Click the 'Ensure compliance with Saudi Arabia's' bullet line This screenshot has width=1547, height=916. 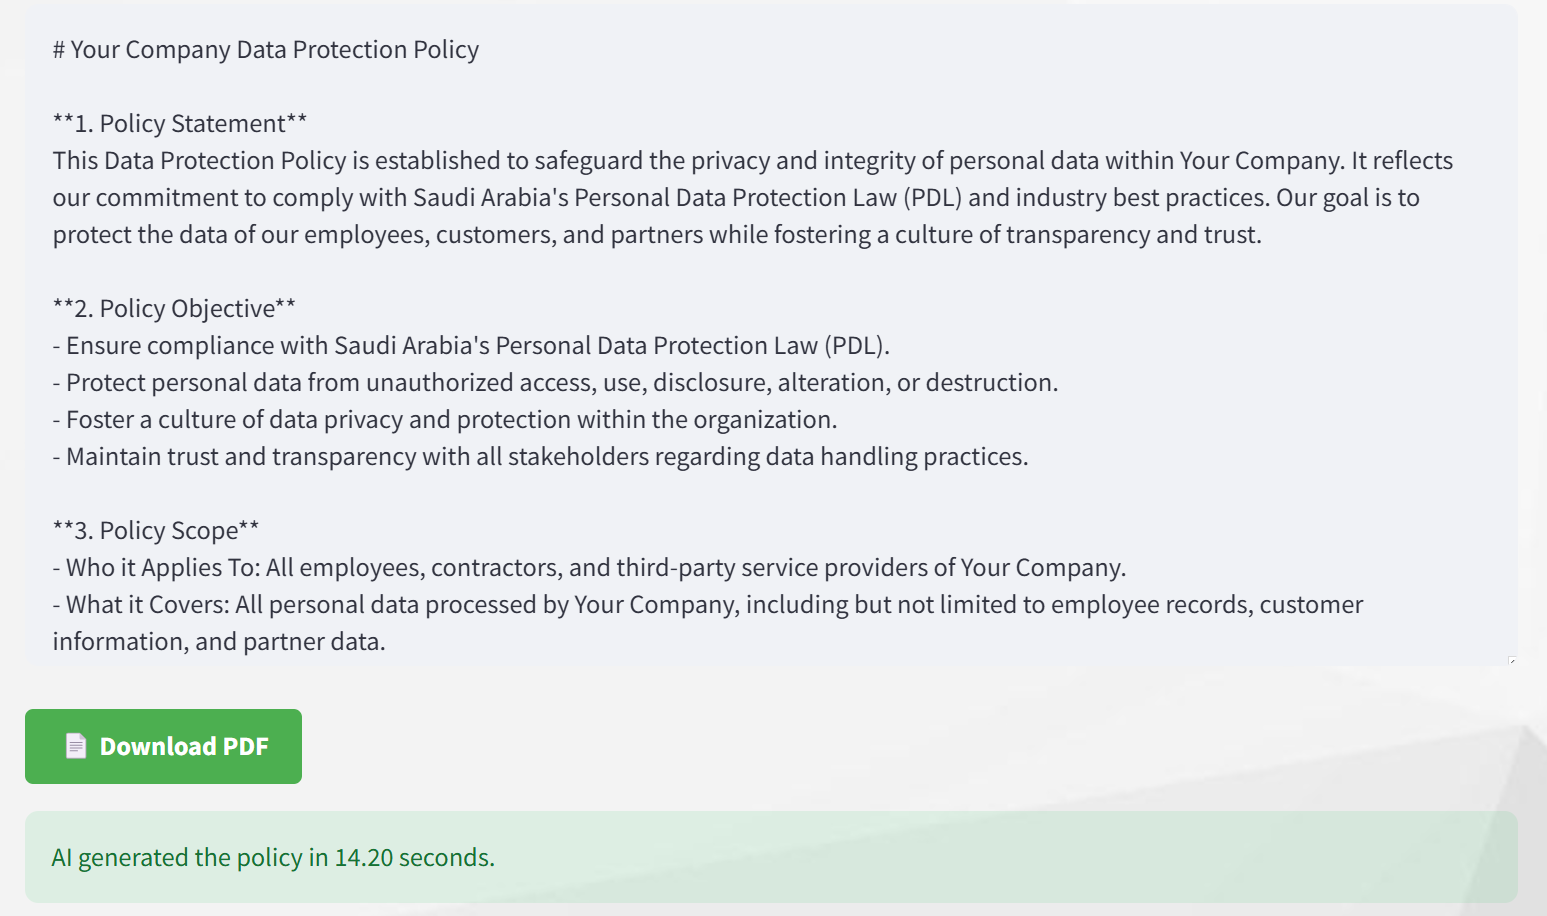coord(471,346)
